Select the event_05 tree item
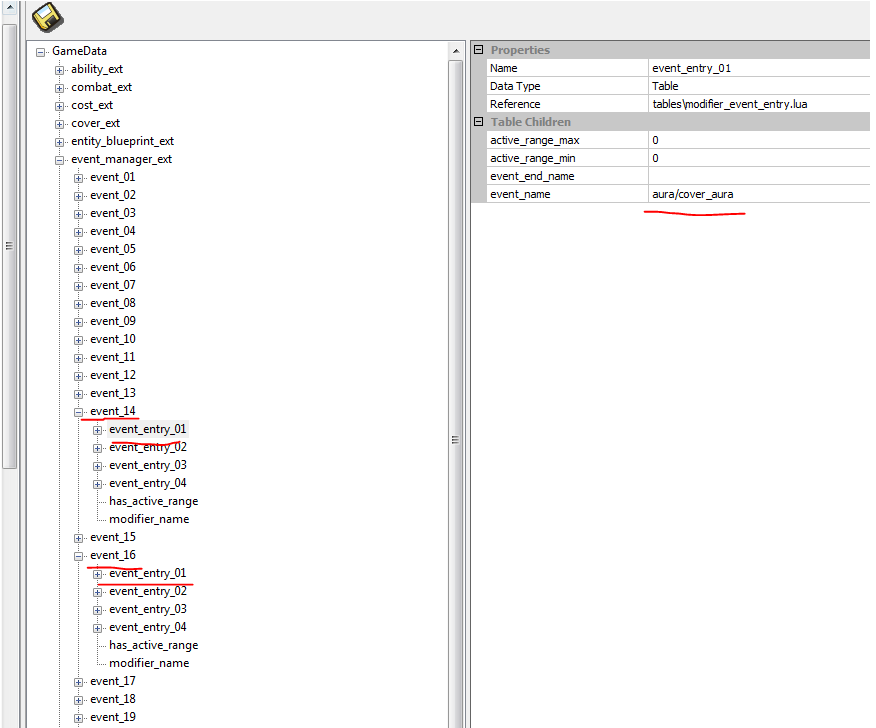This screenshot has width=876, height=728. pyautogui.click(x=113, y=249)
